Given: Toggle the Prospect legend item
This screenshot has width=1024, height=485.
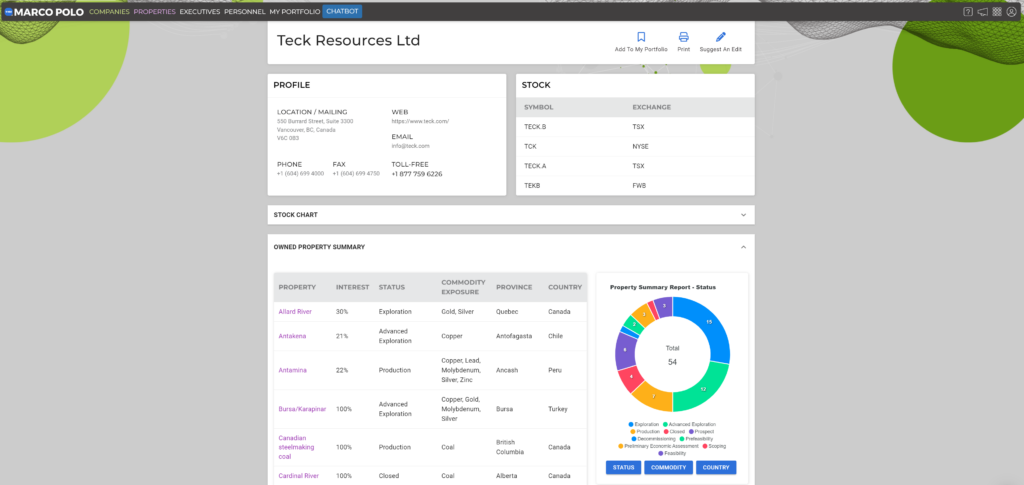Looking at the screenshot, I should [x=701, y=431].
